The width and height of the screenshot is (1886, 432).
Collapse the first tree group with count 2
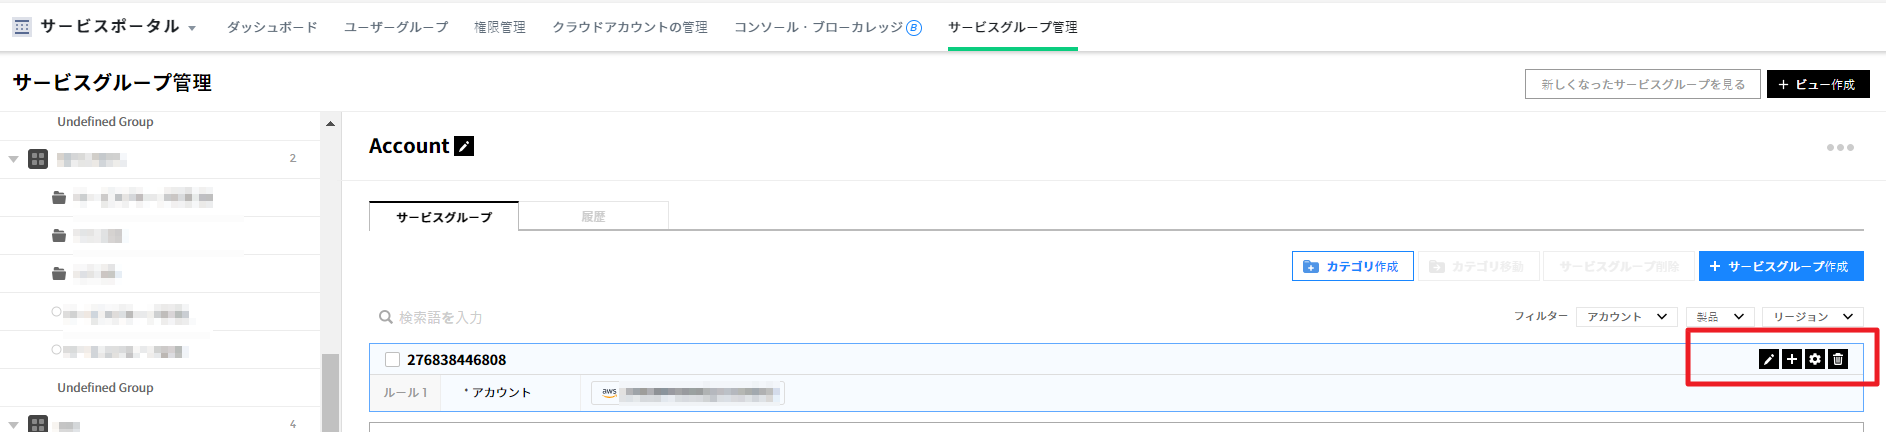(14, 159)
